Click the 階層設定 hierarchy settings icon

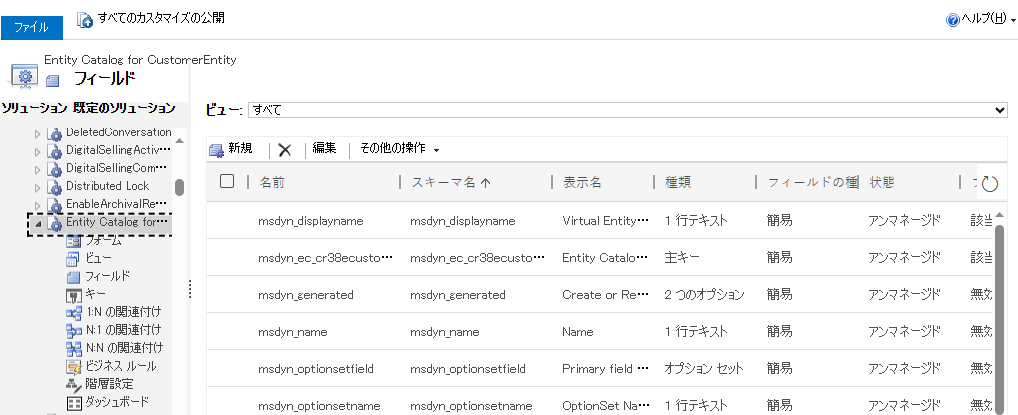[x=74, y=384]
